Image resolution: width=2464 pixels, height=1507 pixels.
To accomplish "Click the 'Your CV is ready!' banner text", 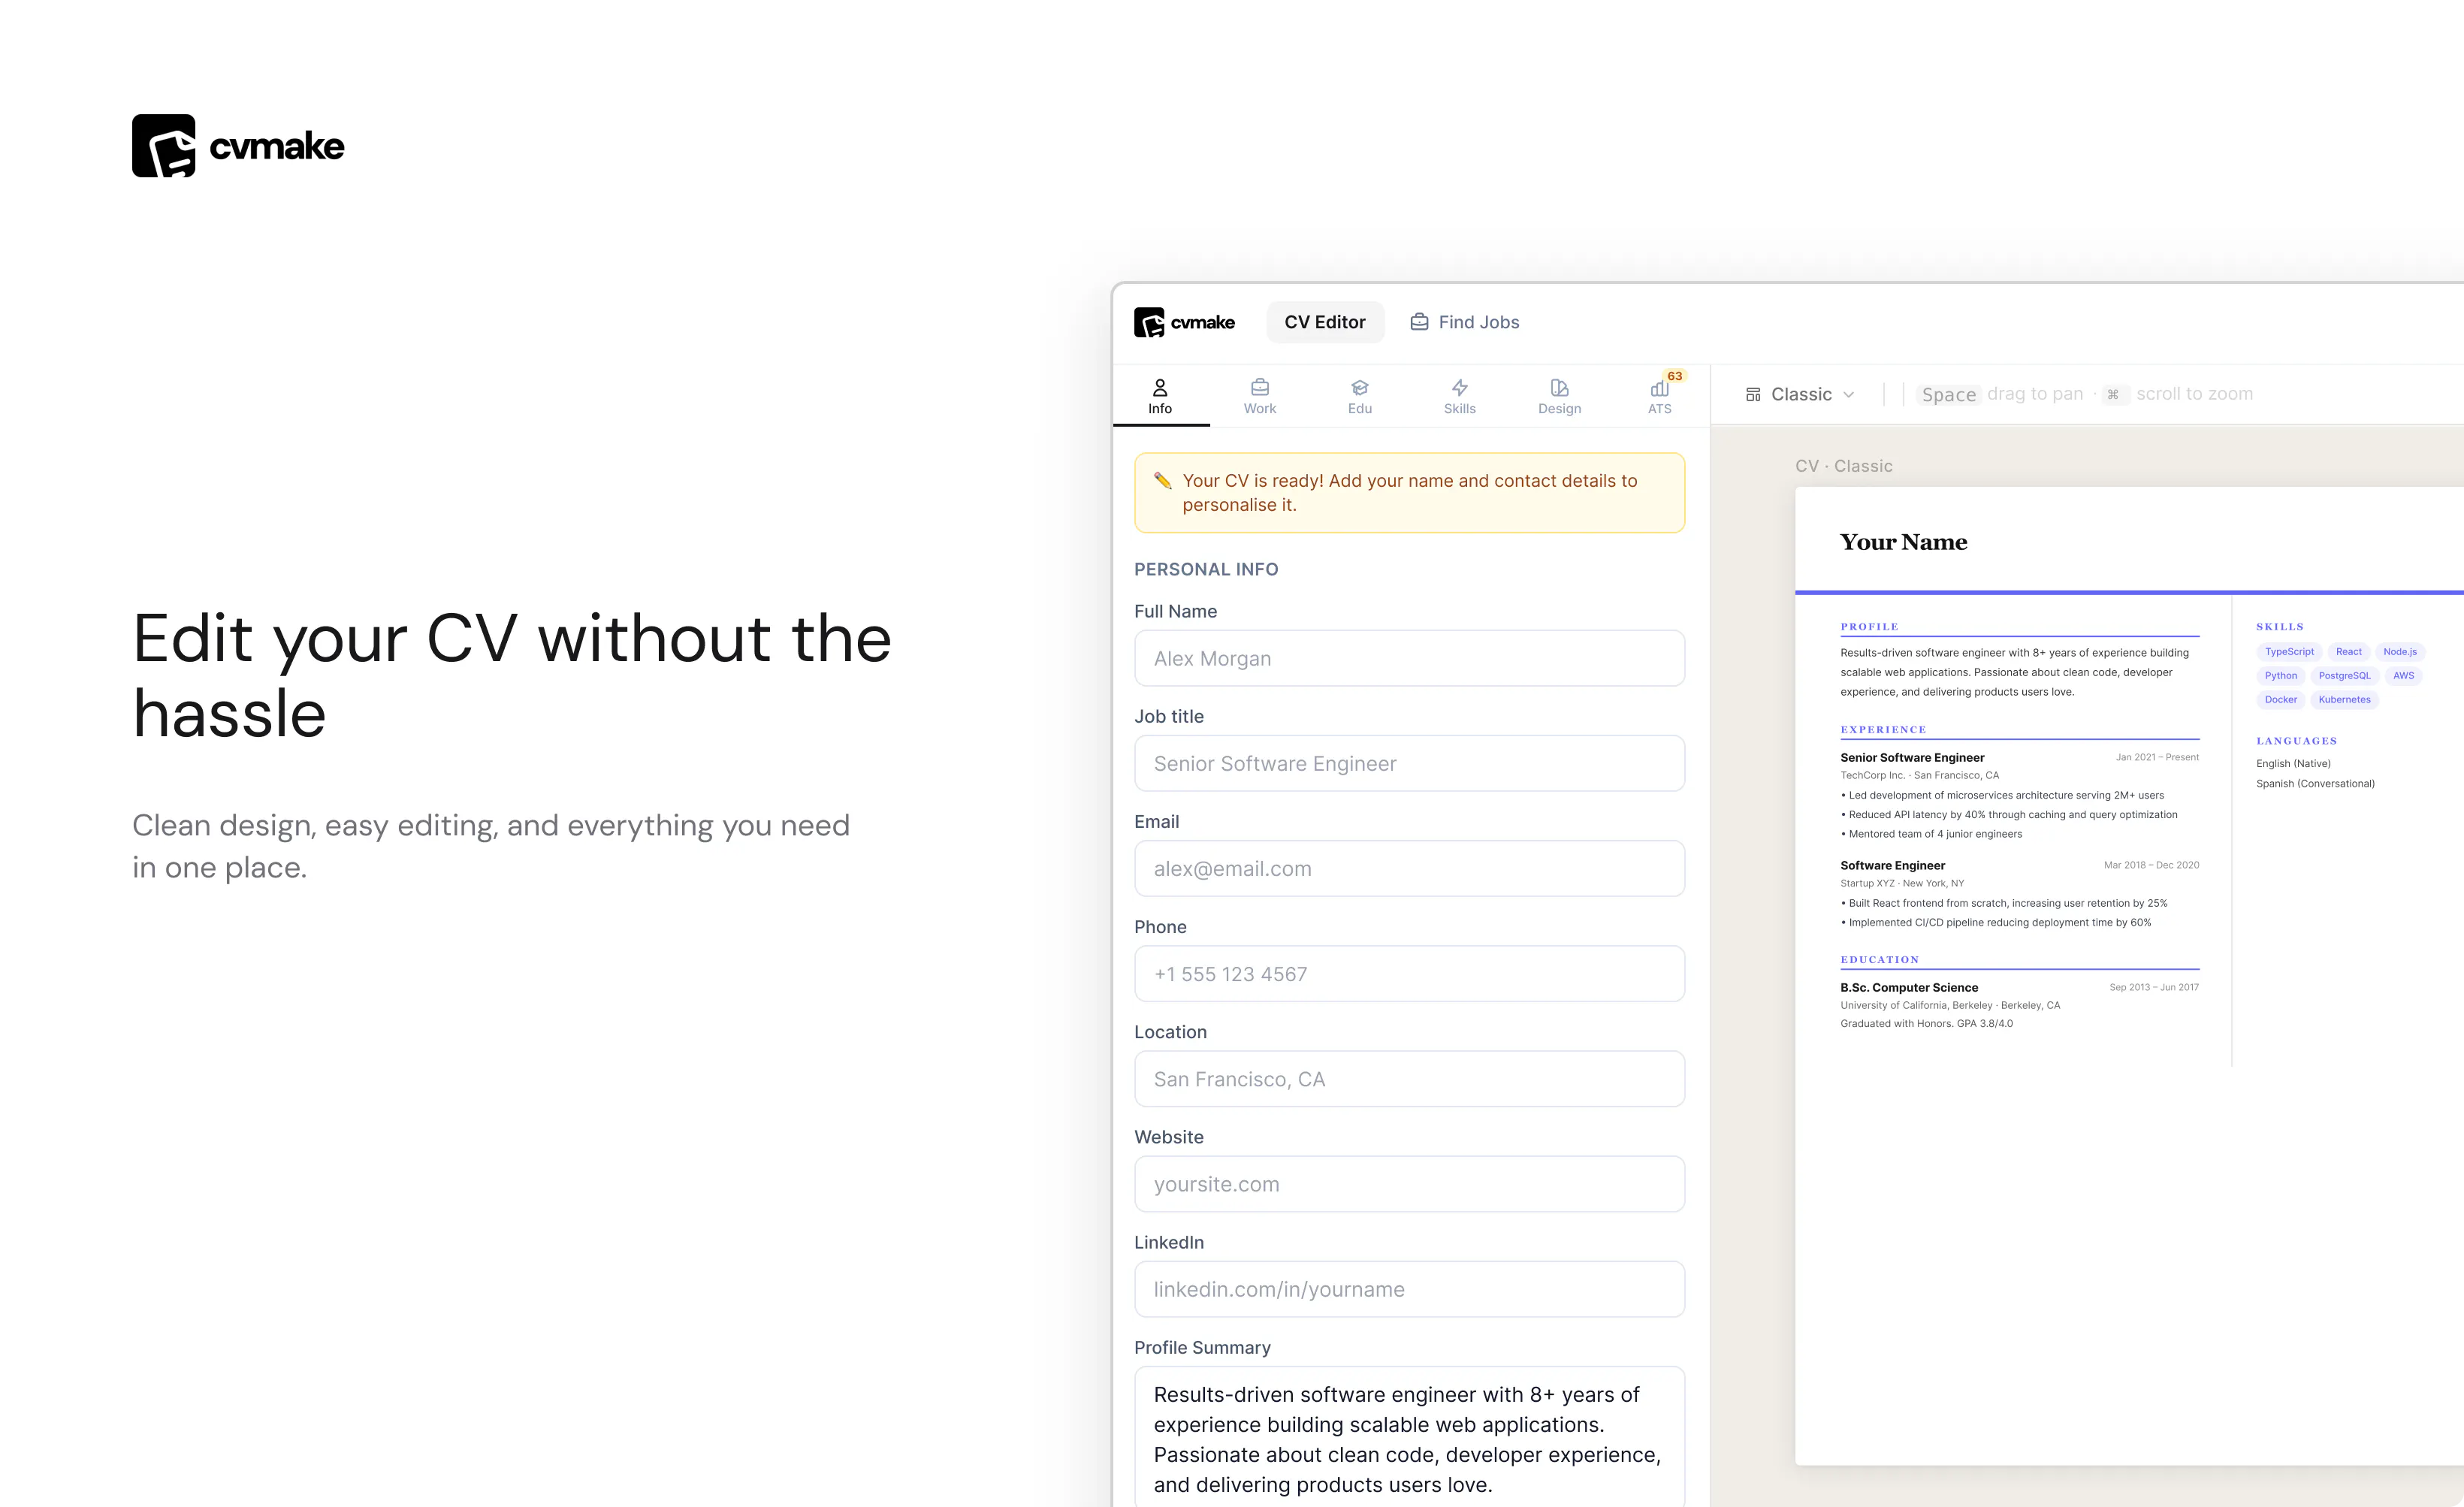I will [1410, 493].
